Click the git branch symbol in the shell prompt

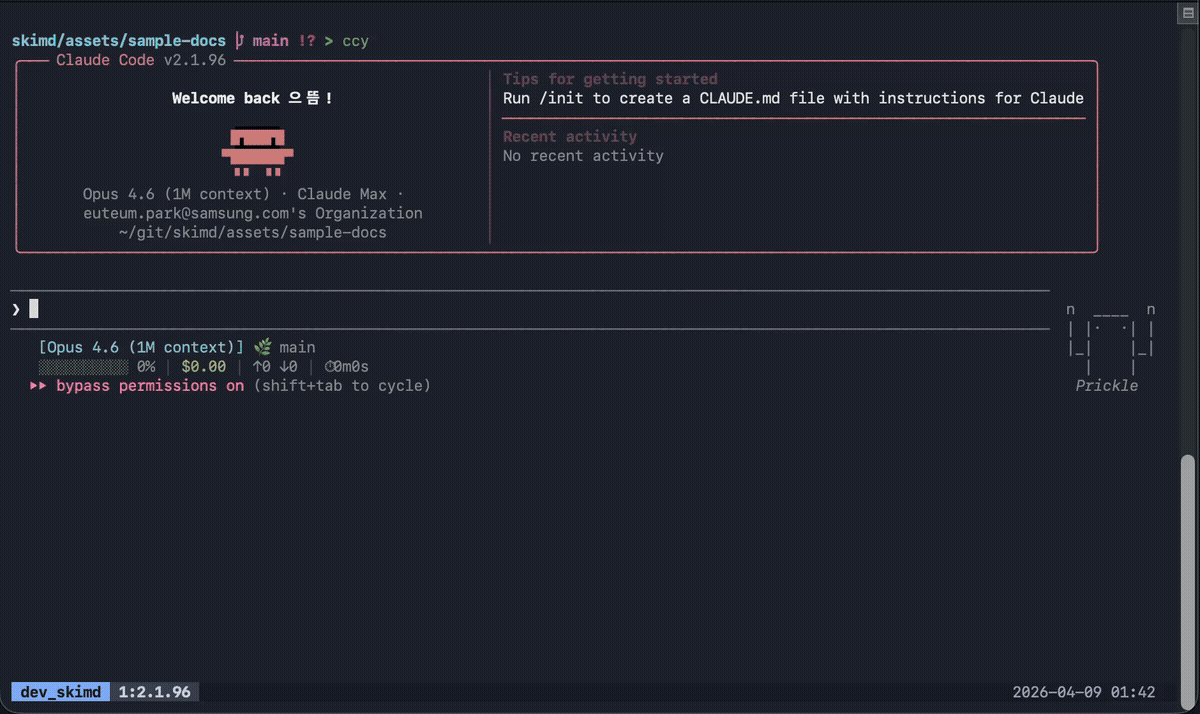click(x=239, y=41)
